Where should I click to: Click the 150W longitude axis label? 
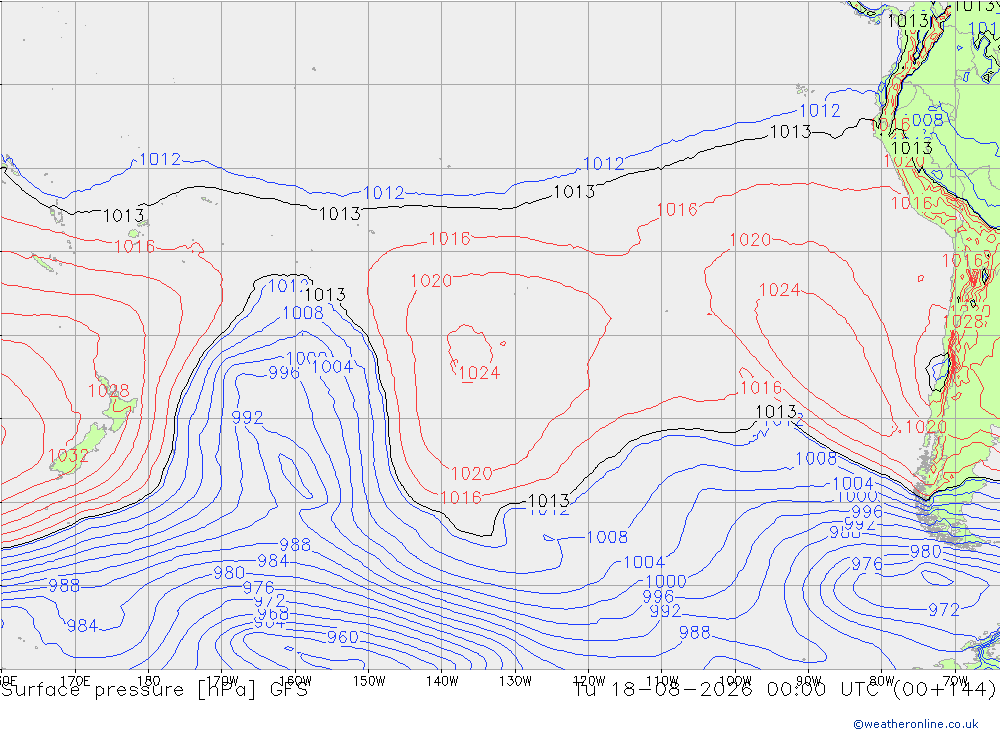(x=369, y=680)
